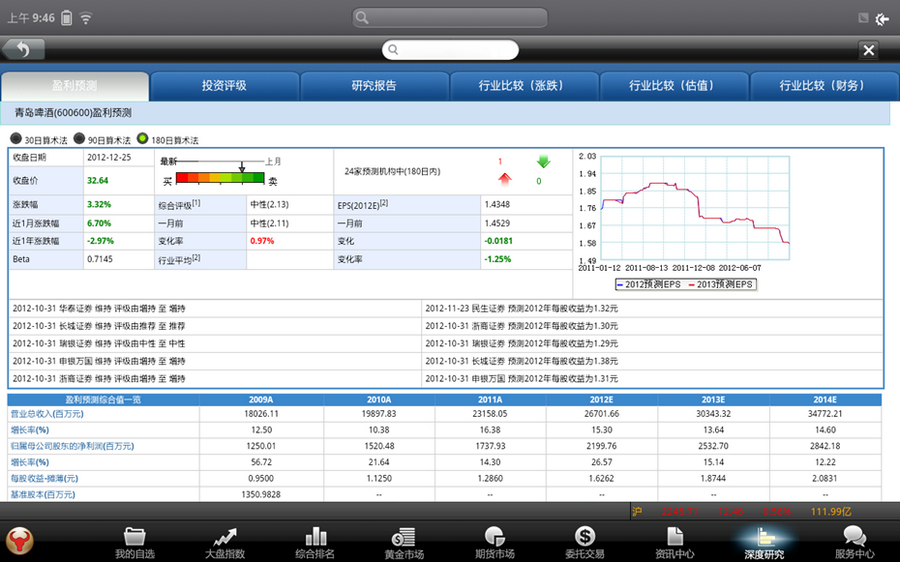Open the first 增长率(%) link under revenue
Viewport: 900px width, 562px height.
pos(30,429)
